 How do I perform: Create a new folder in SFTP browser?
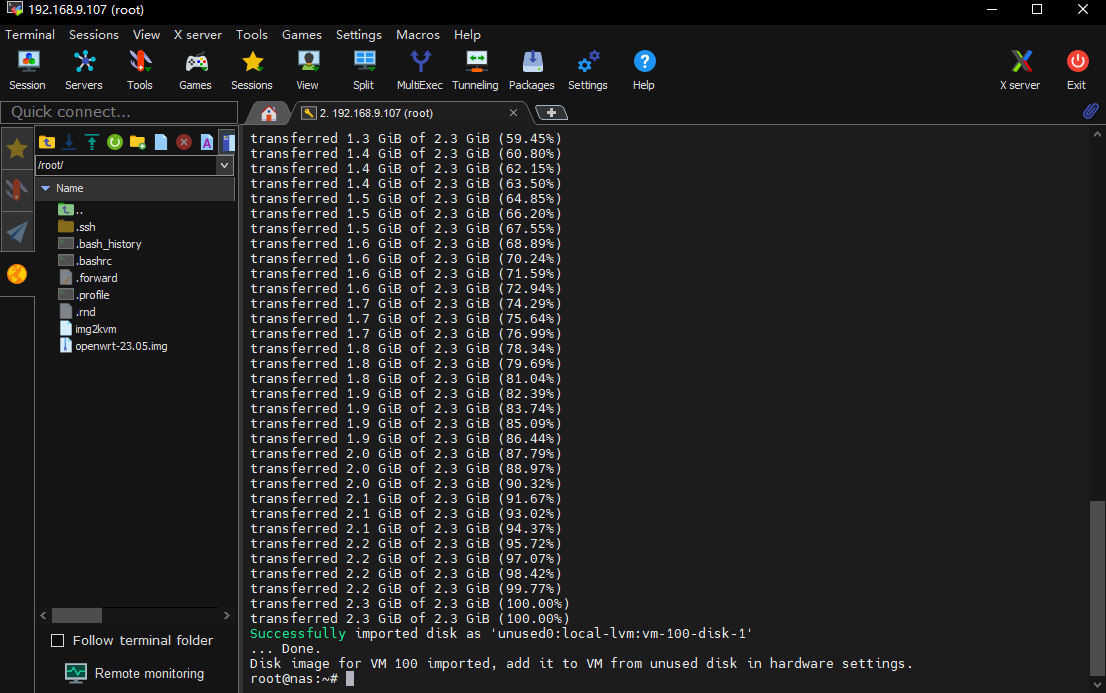[138, 143]
